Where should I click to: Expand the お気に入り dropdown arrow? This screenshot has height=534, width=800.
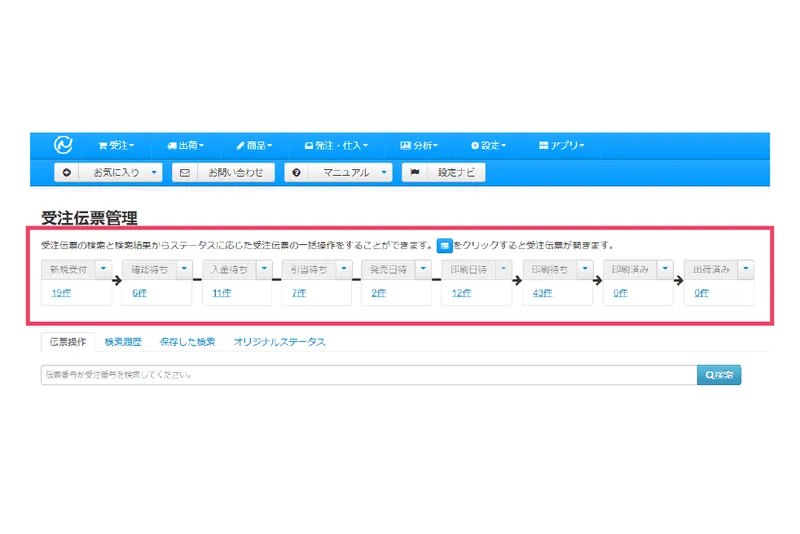click(x=154, y=172)
